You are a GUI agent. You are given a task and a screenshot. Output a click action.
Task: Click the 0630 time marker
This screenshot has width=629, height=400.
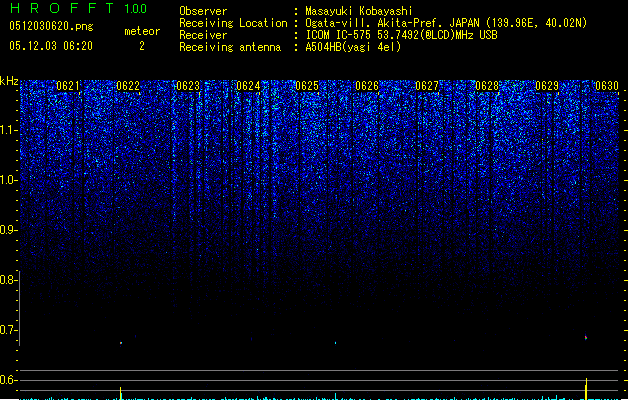(x=607, y=86)
